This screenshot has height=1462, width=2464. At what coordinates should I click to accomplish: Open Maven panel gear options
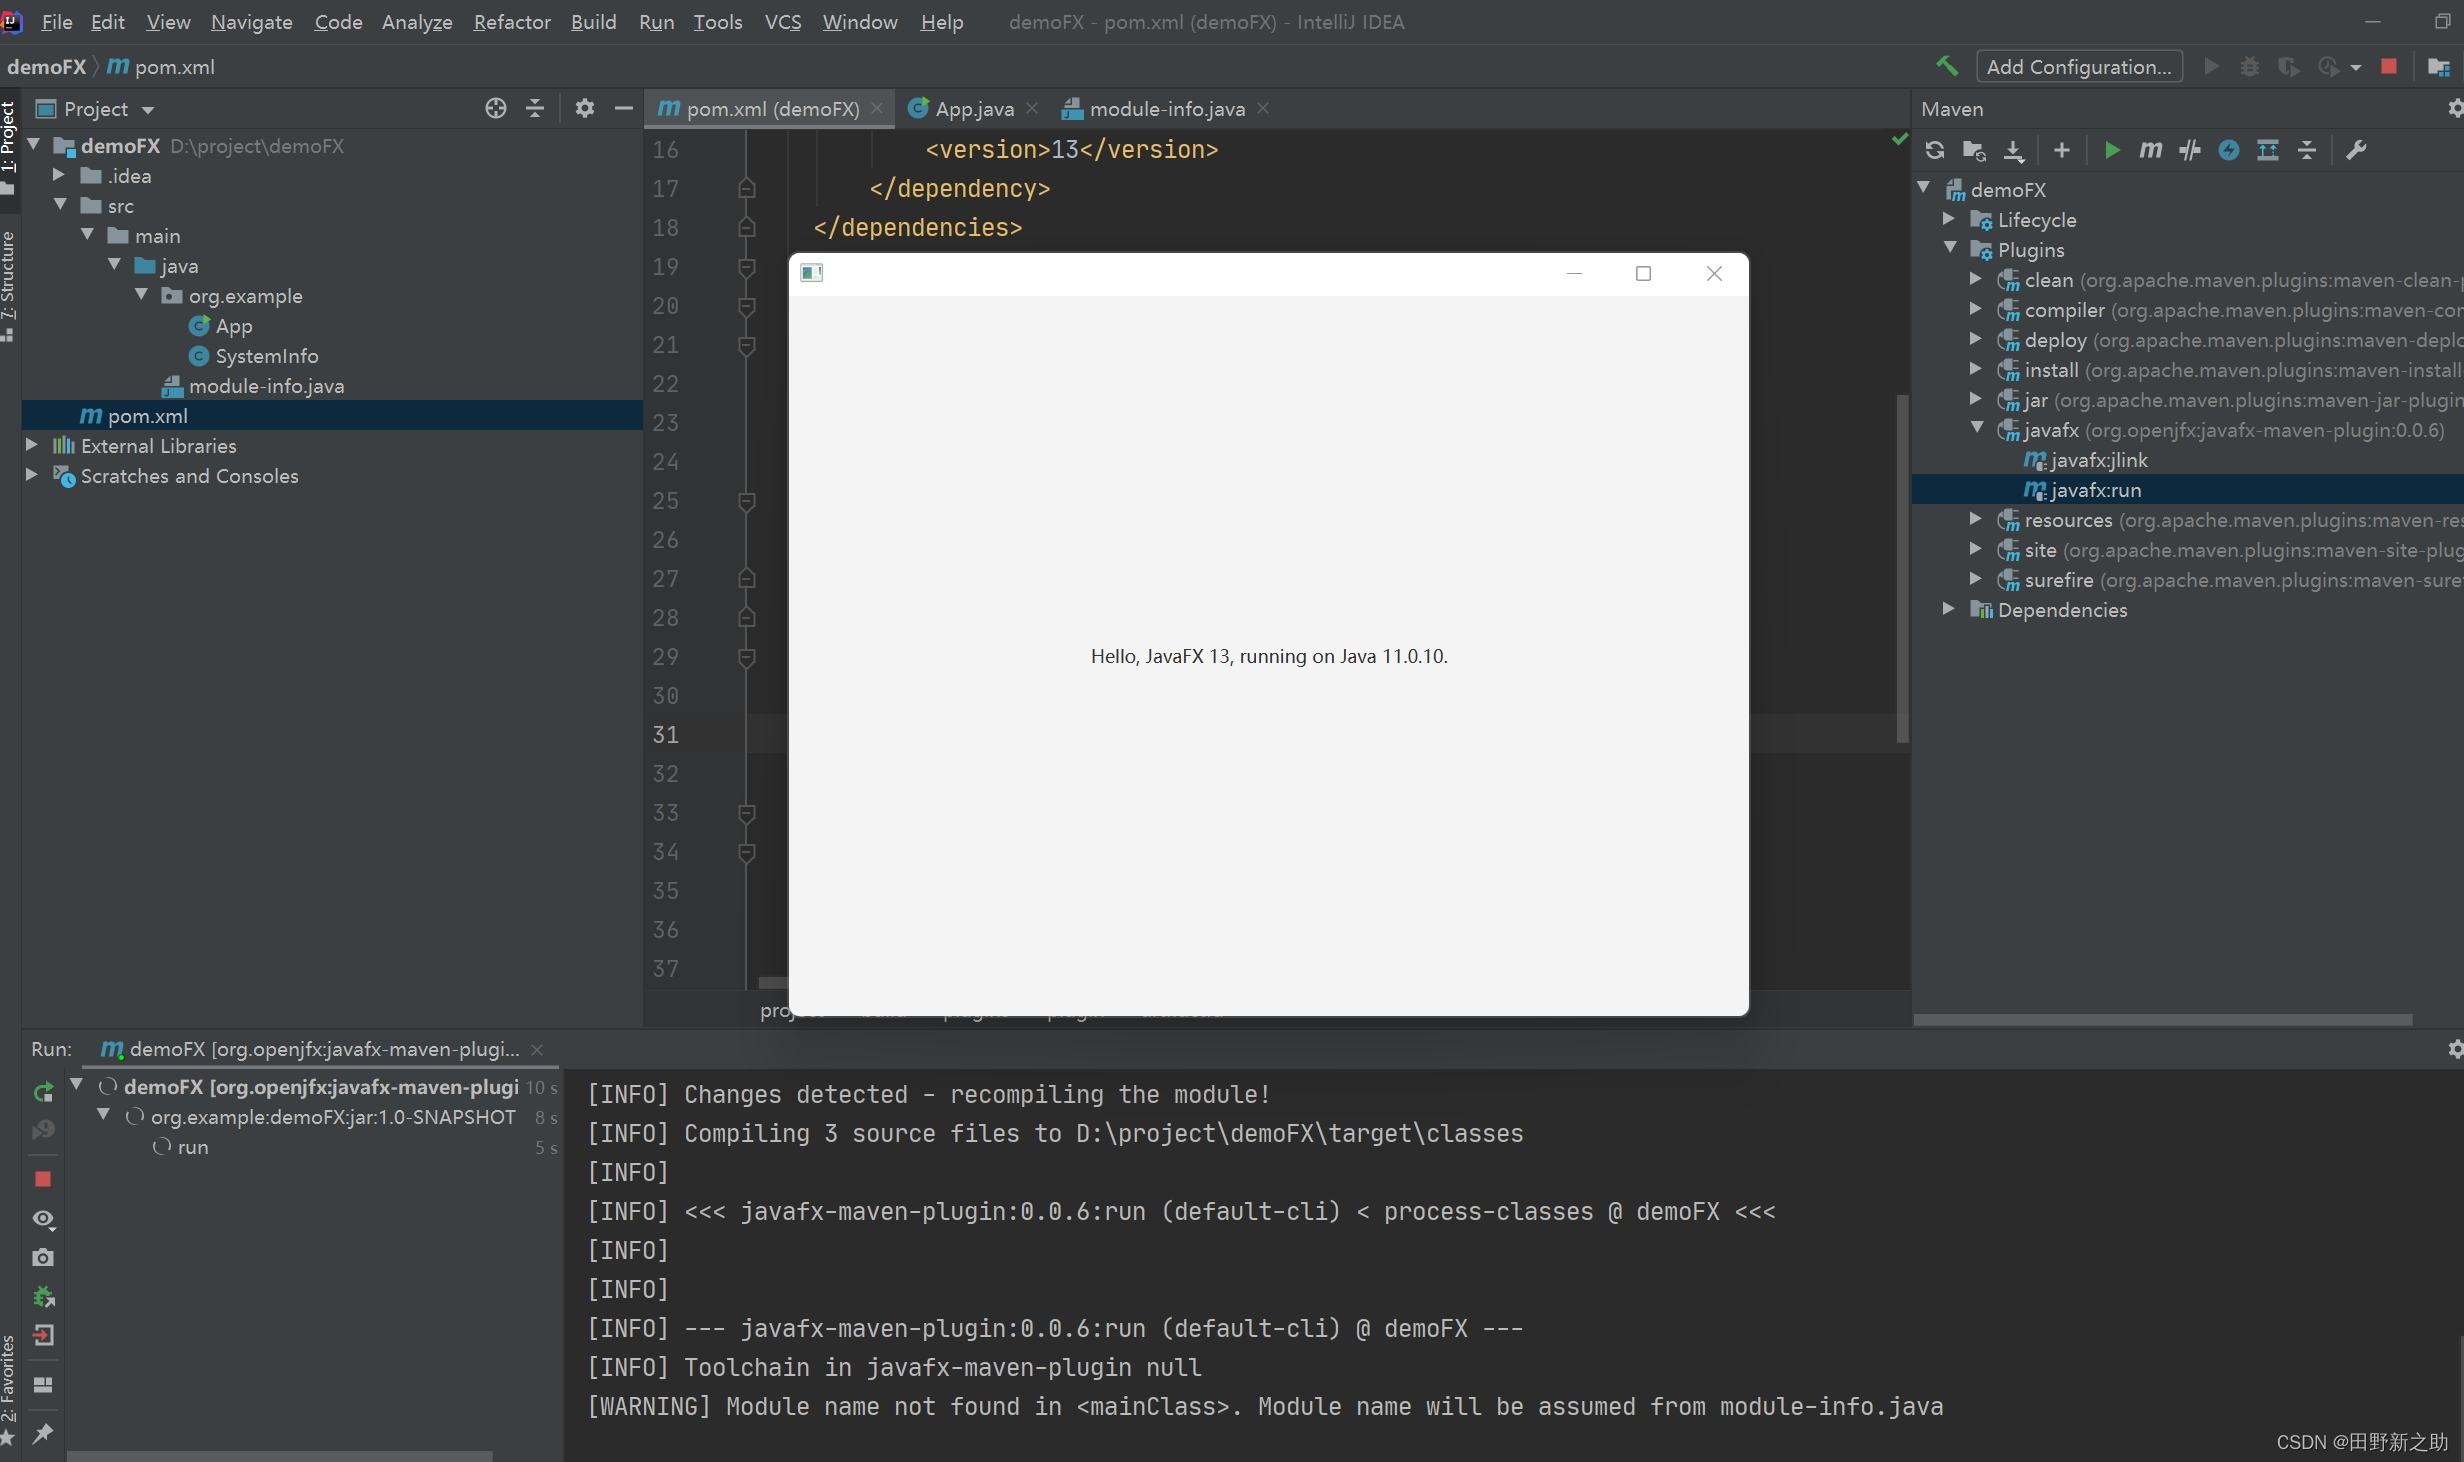coord(2455,108)
